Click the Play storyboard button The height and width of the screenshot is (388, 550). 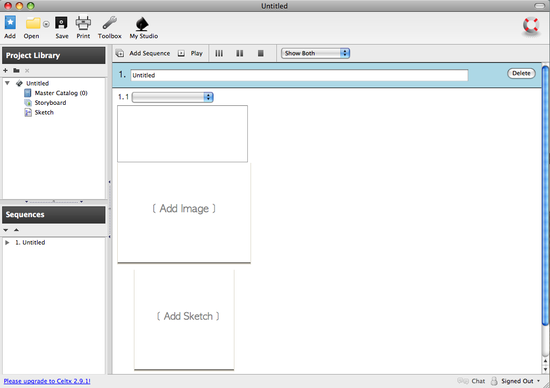pos(190,53)
